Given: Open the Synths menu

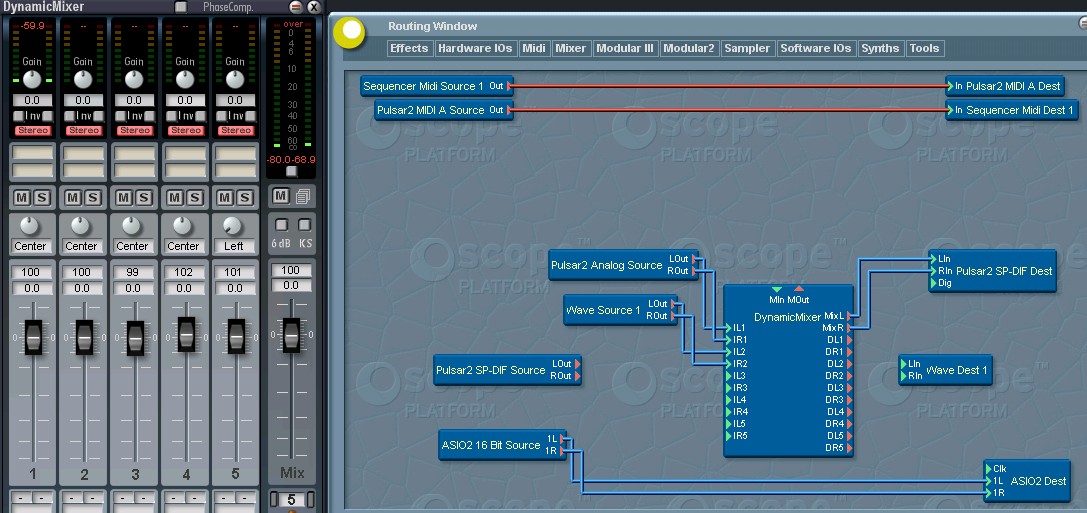Looking at the screenshot, I should tap(880, 49).
